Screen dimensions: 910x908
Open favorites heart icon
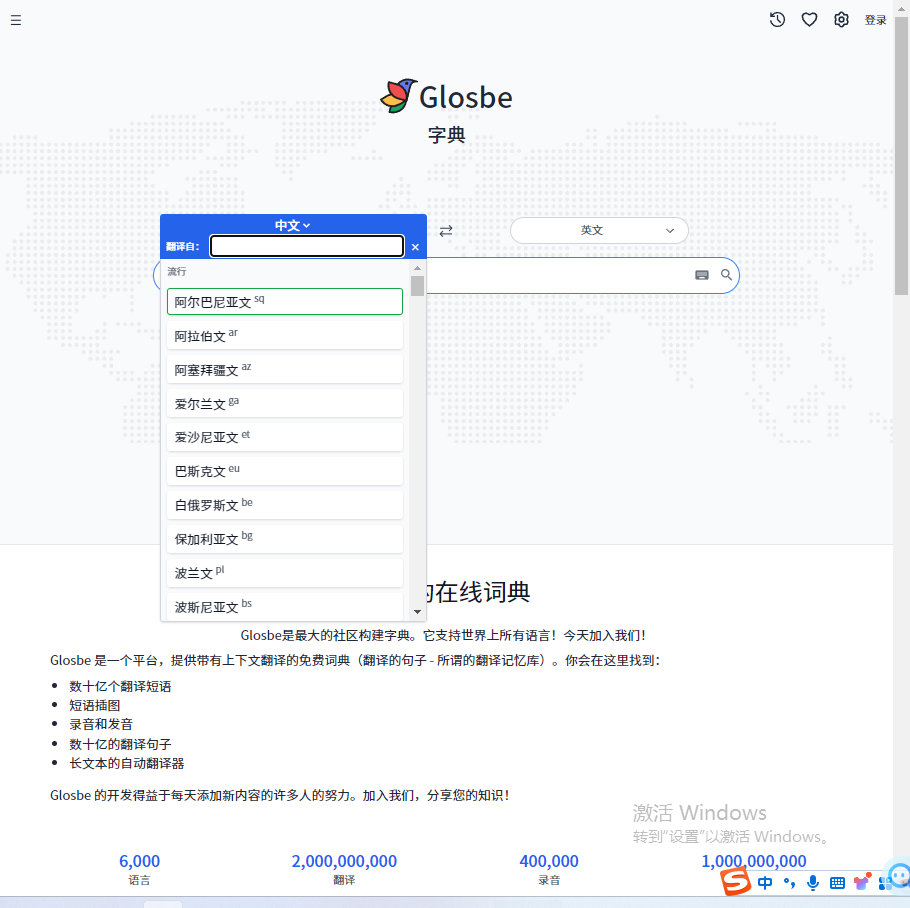809,20
